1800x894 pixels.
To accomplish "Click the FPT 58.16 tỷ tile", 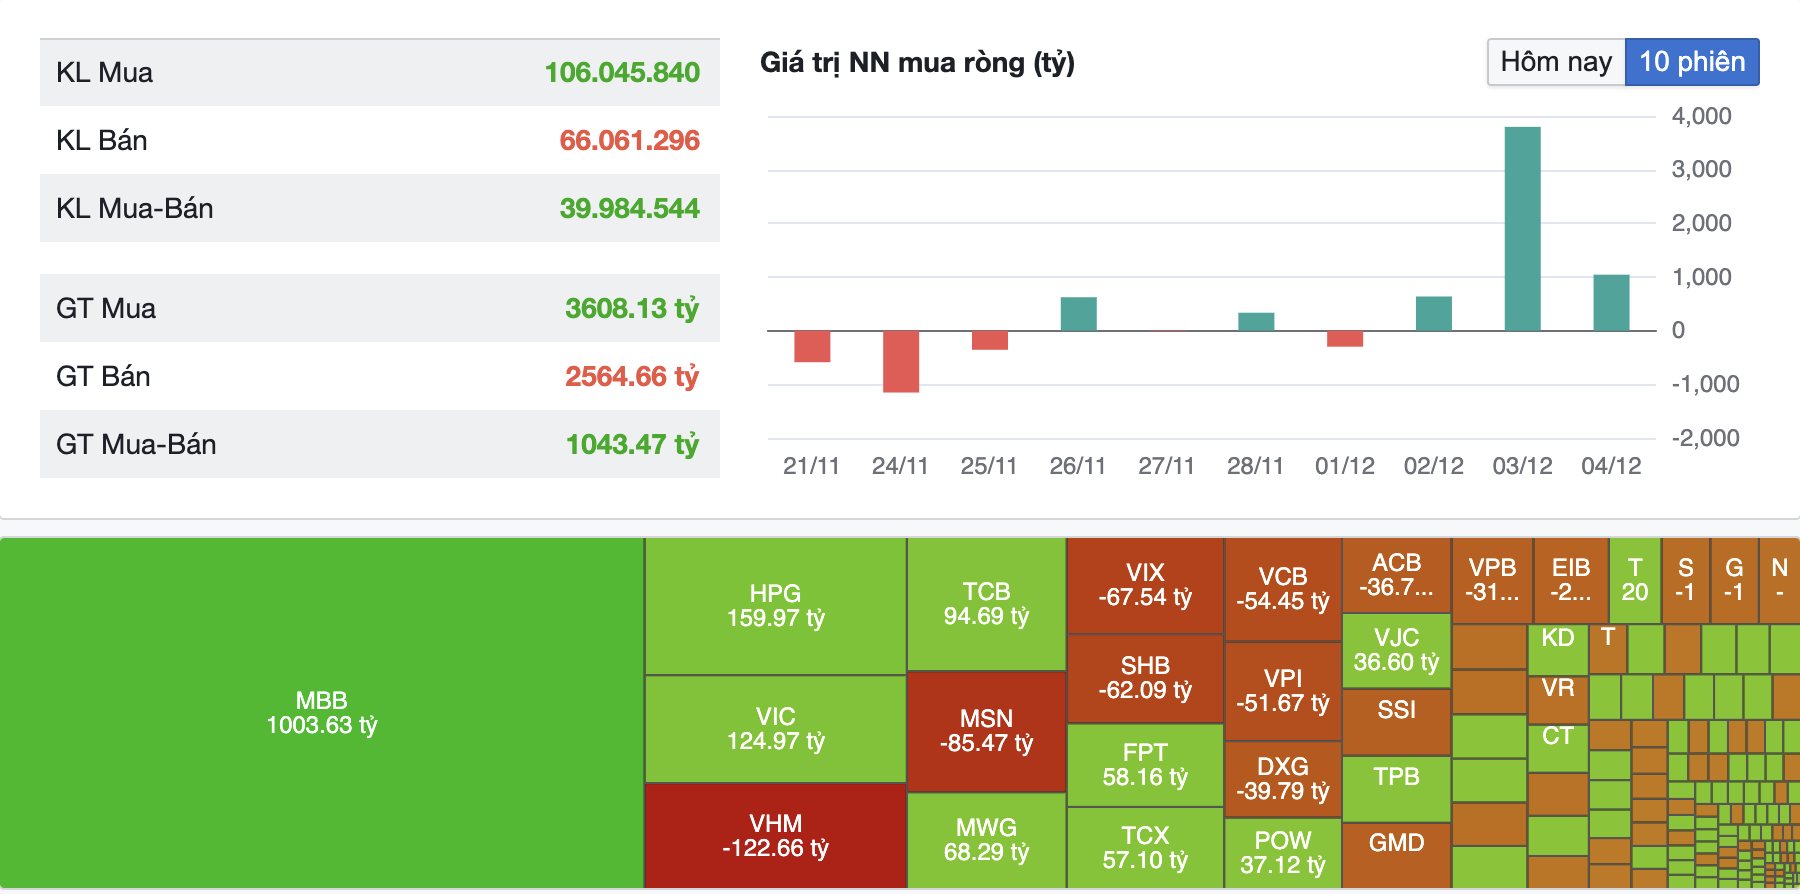I will (x=1145, y=765).
